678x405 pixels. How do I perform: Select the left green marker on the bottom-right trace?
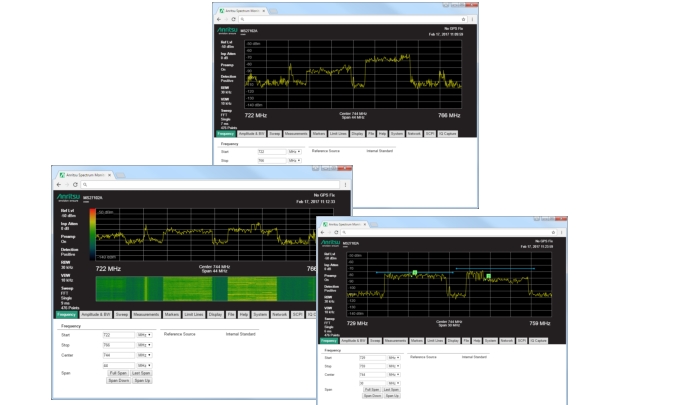point(414,272)
